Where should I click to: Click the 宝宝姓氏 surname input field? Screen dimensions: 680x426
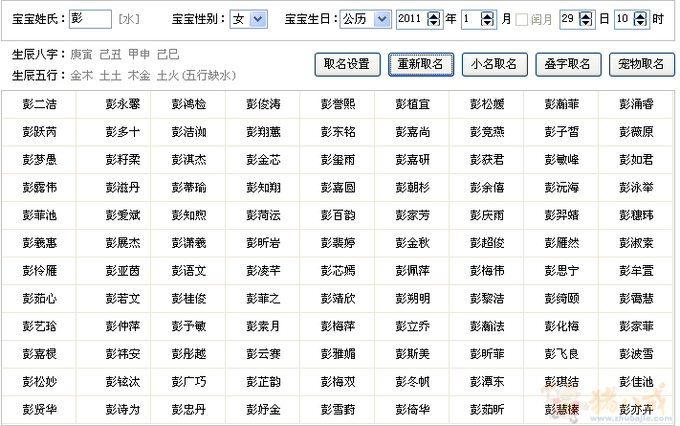click(x=90, y=19)
